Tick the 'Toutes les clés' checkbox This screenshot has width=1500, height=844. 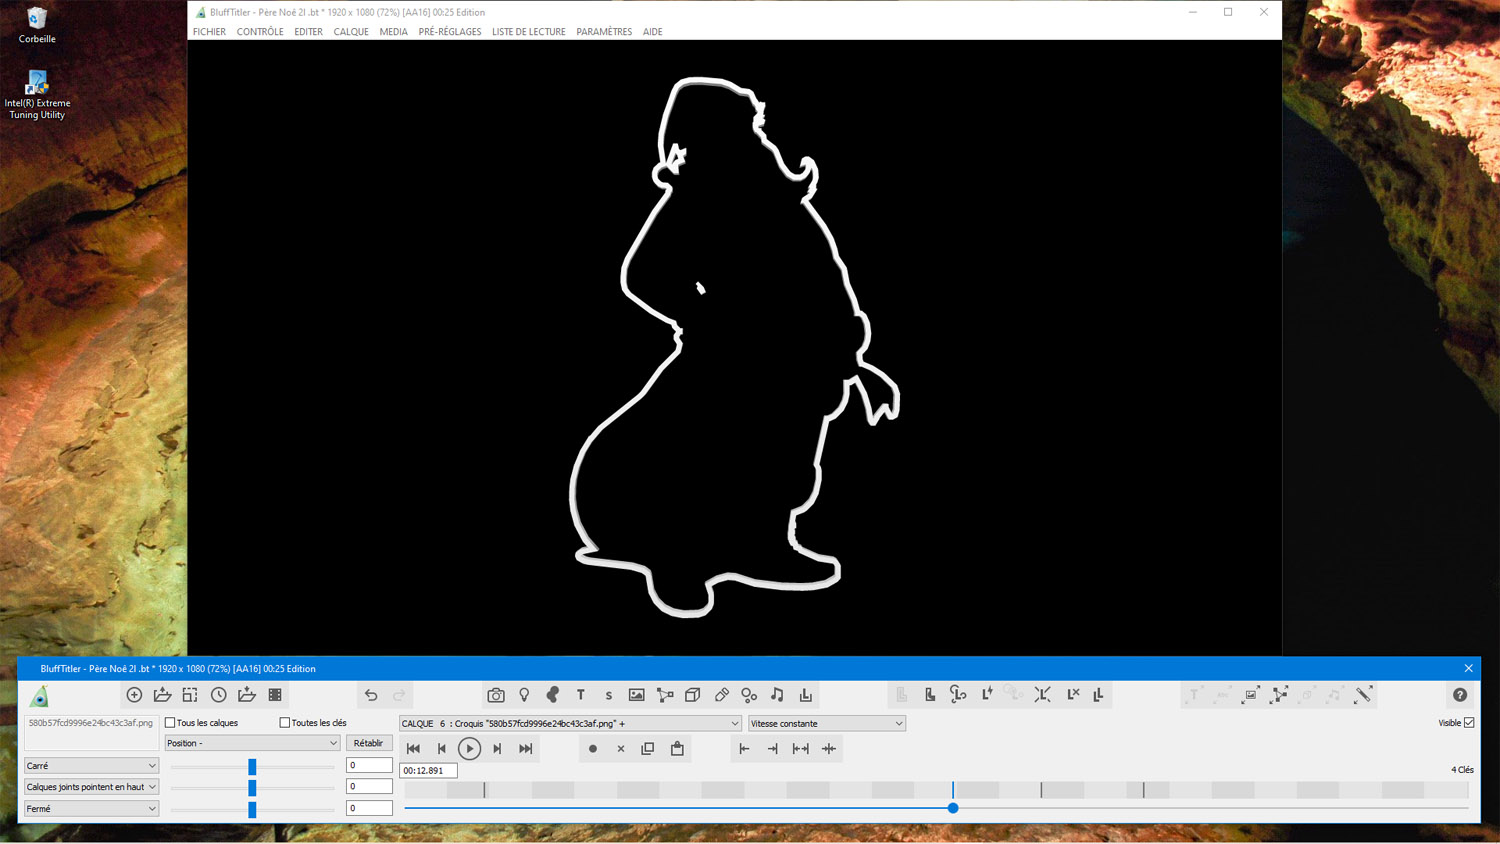285,723
